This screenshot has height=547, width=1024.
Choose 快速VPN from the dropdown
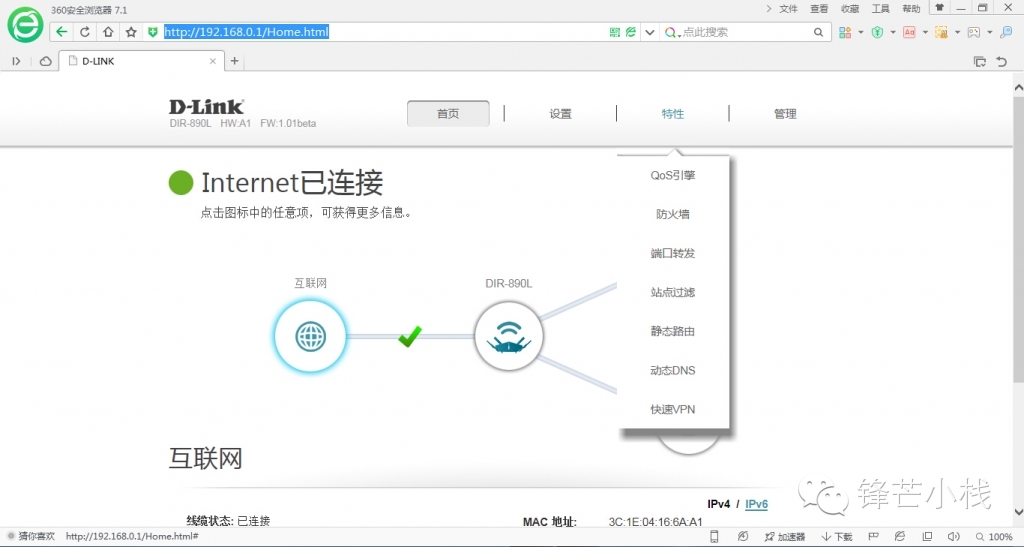coord(673,409)
